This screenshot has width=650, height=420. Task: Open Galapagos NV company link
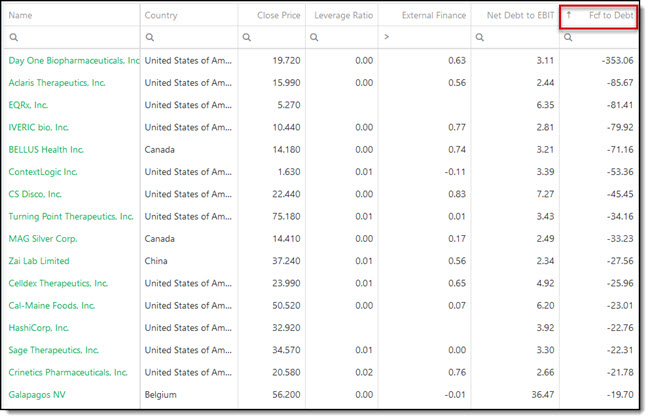[x=37, y=395]
